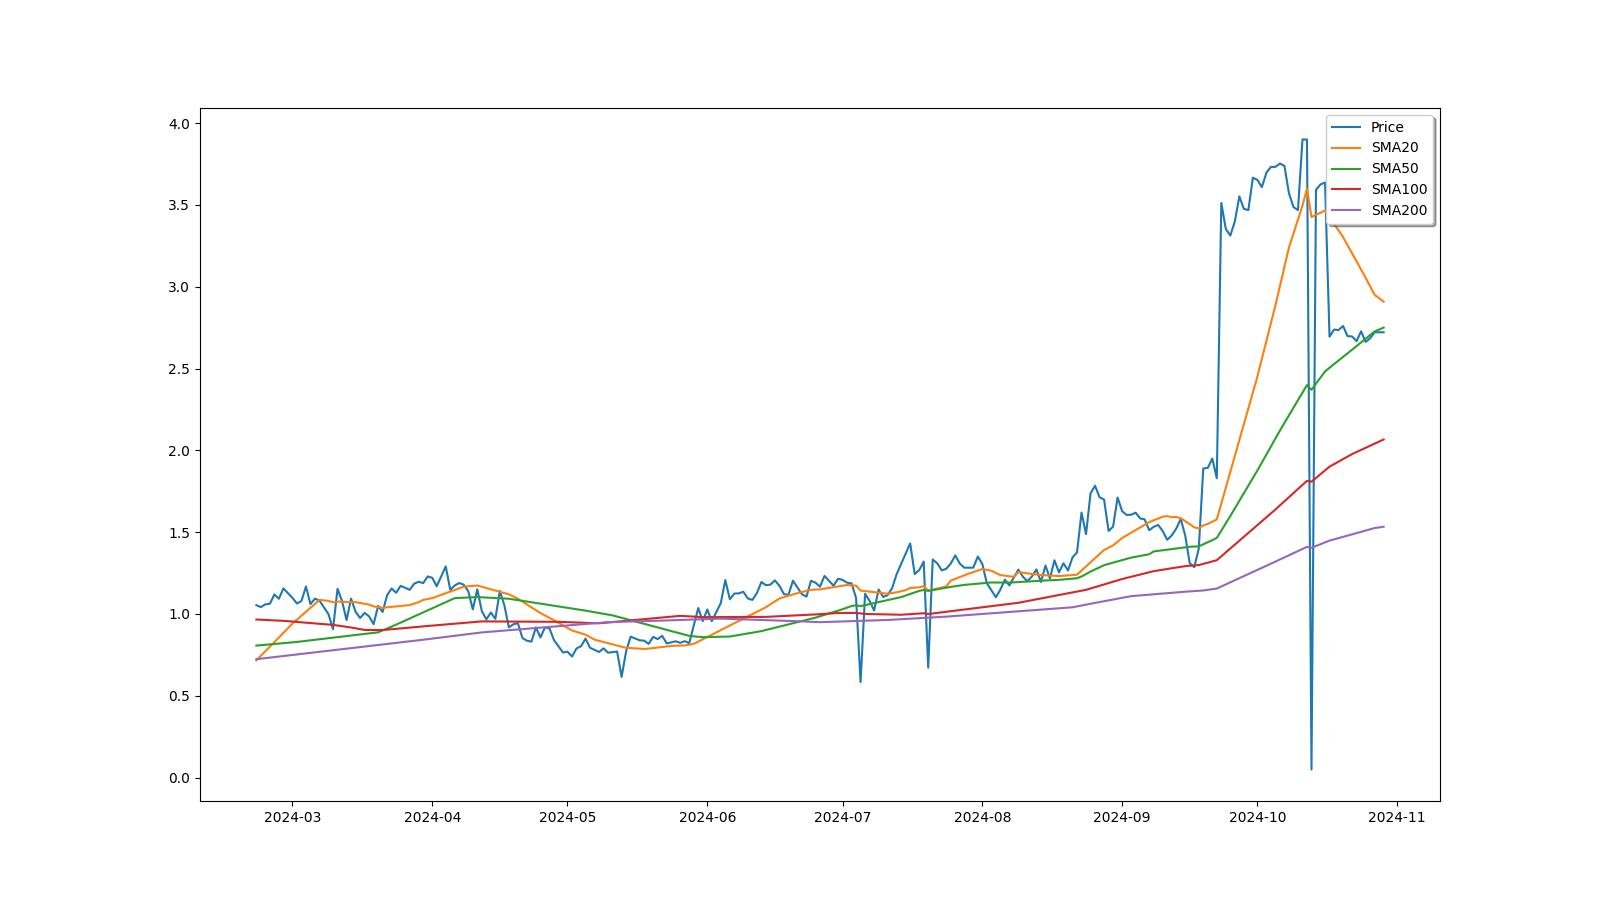Screen dimensions: 1600x900
Task: Click the 2024-06 x-axis label
Action: coord(707,817)
